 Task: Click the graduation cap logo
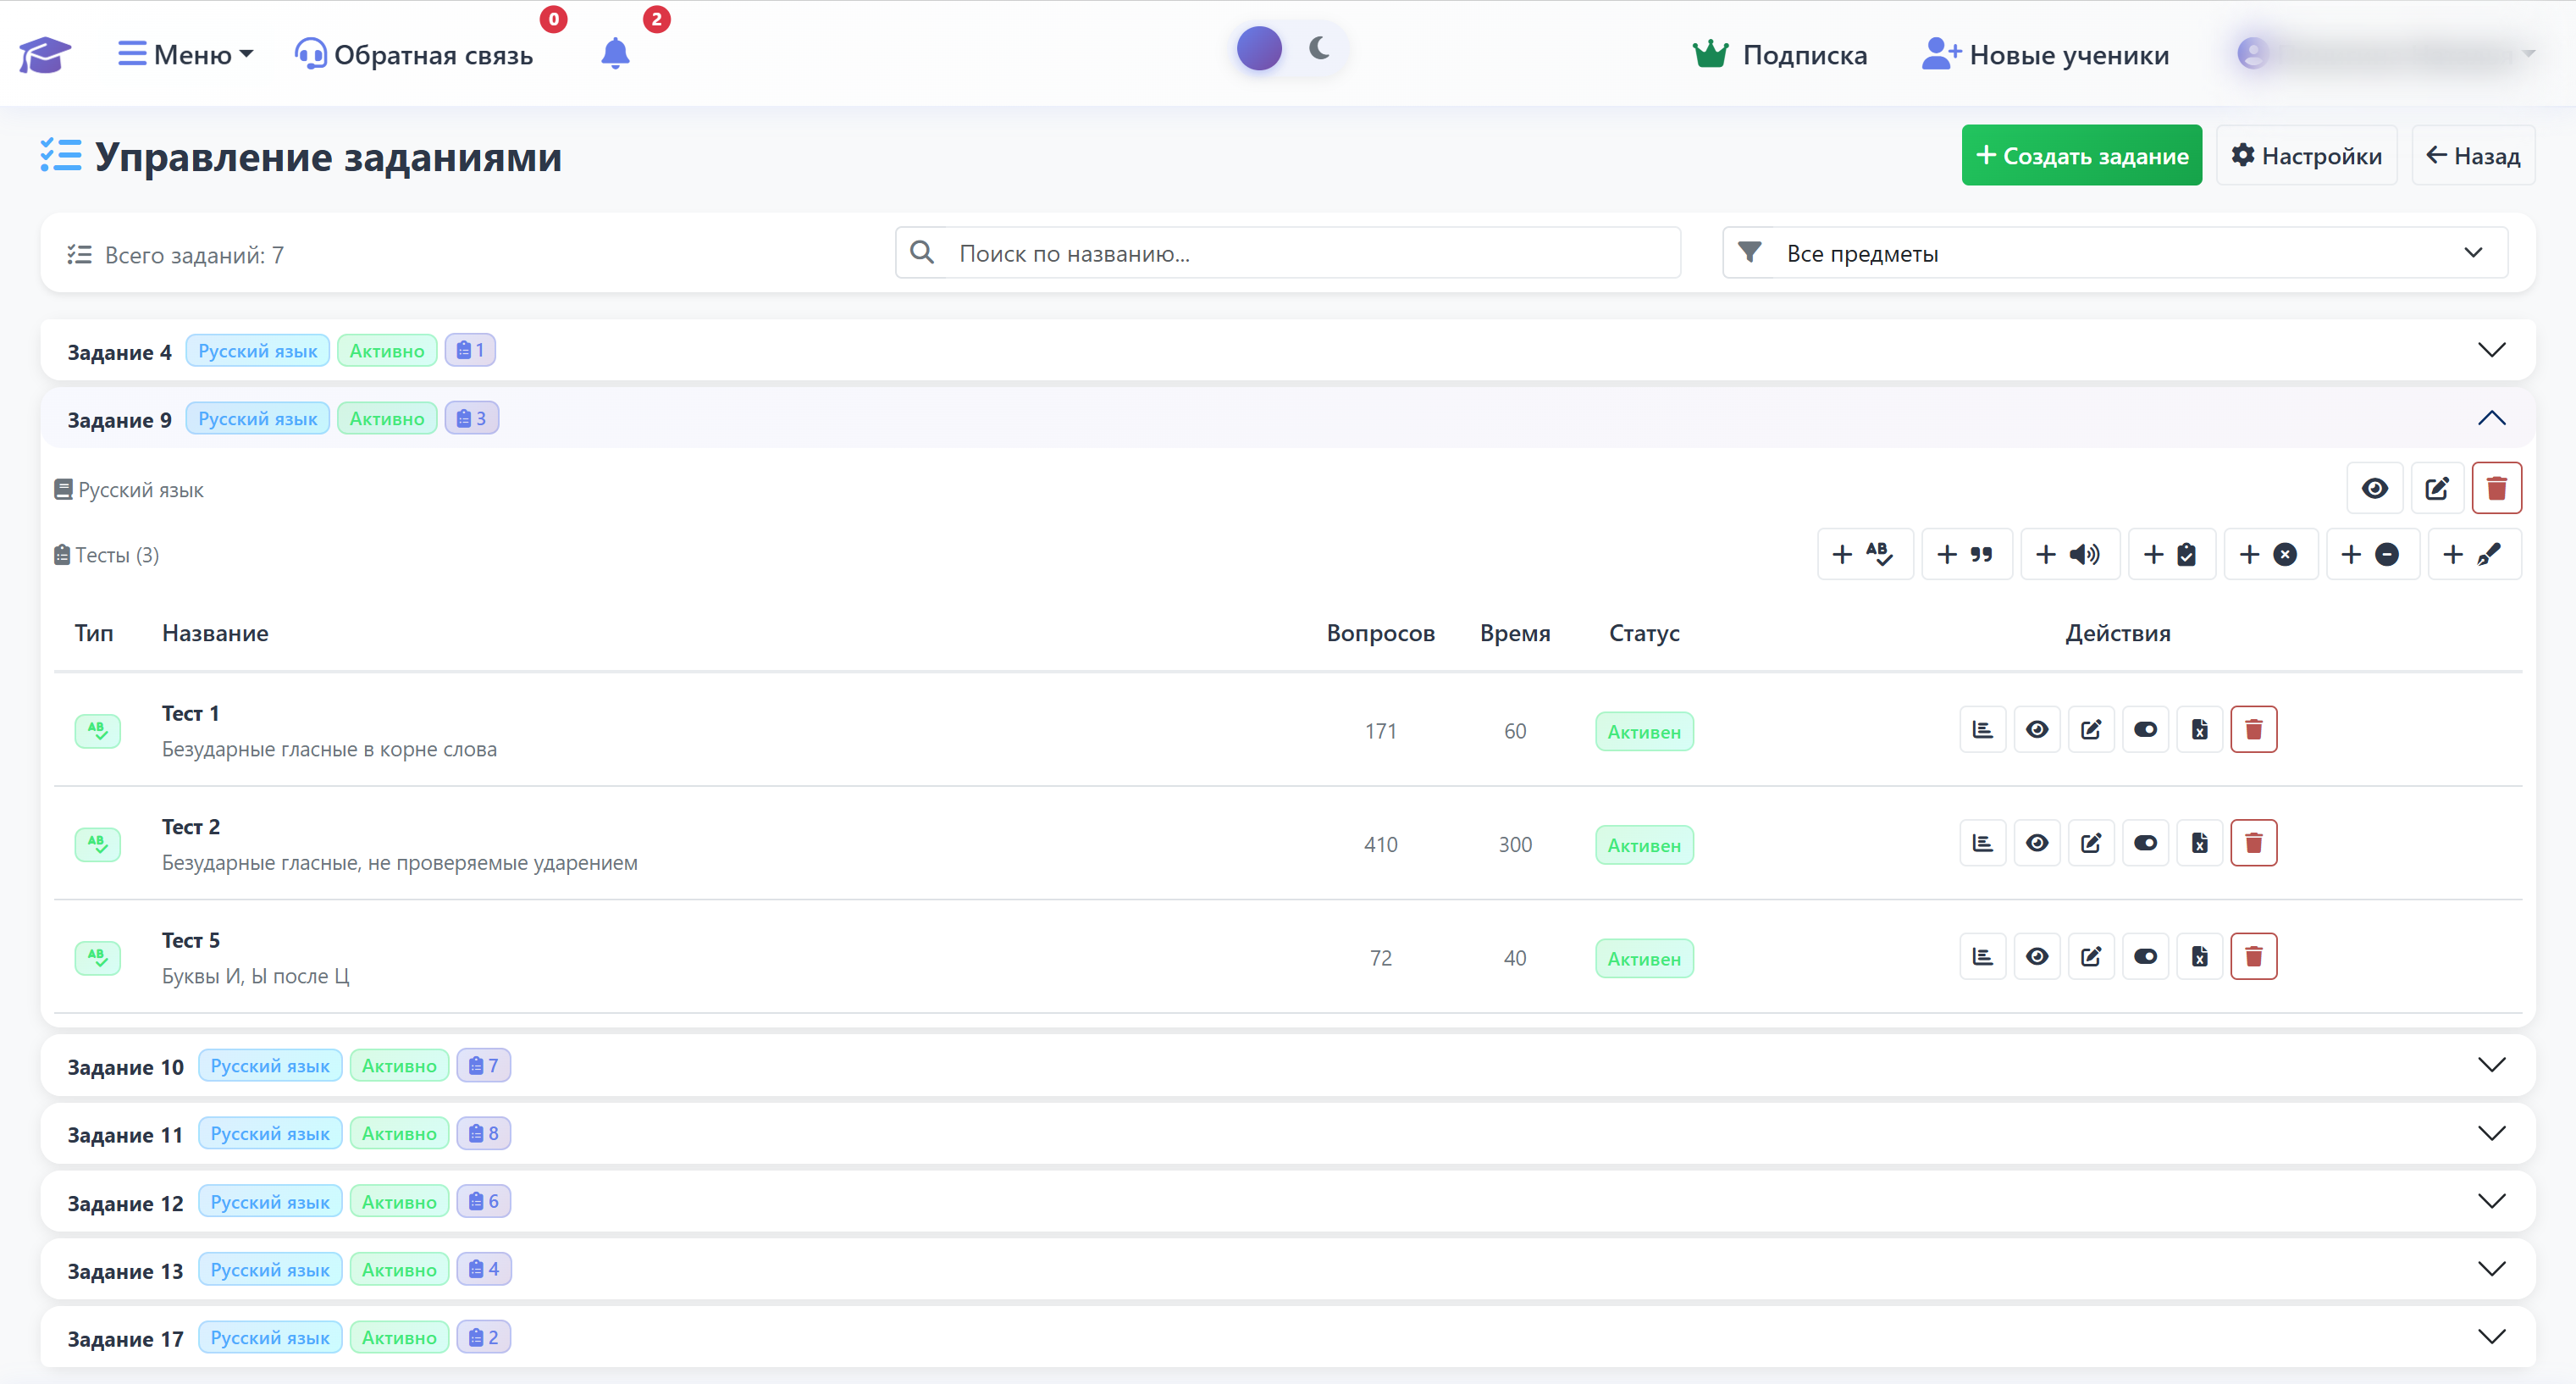44,54
